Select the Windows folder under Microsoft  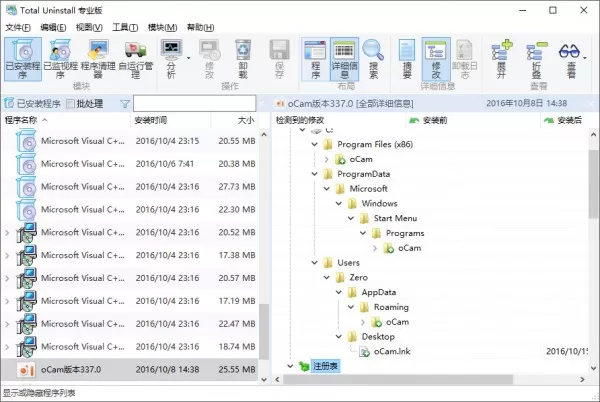[x=379, y=203]
